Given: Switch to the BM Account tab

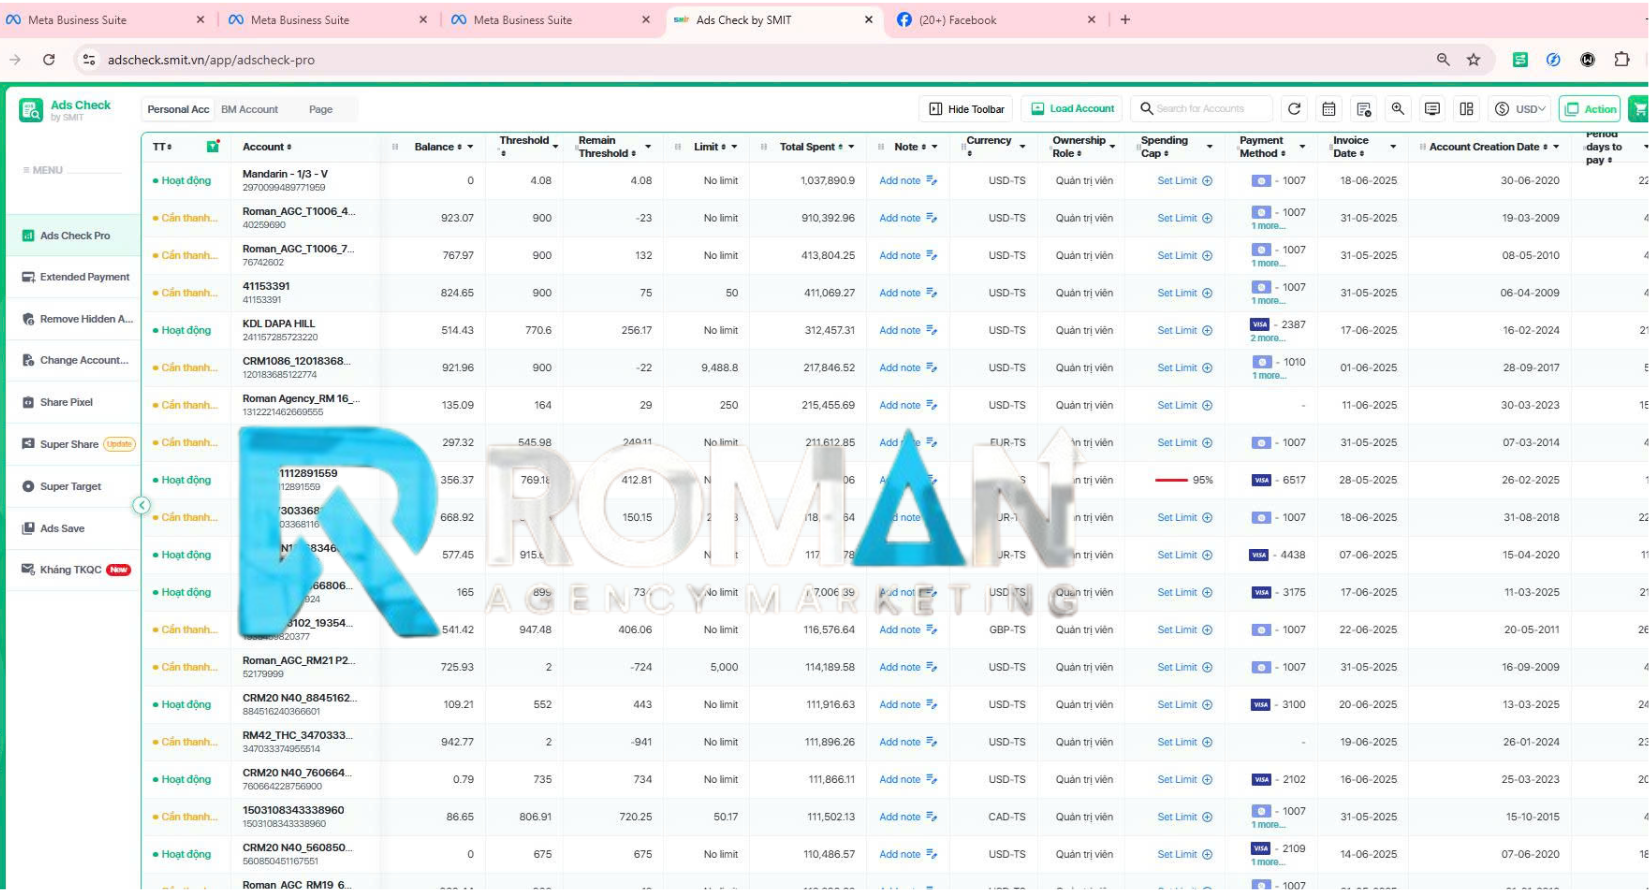Looking at the screenshot, I should [250, 109].
